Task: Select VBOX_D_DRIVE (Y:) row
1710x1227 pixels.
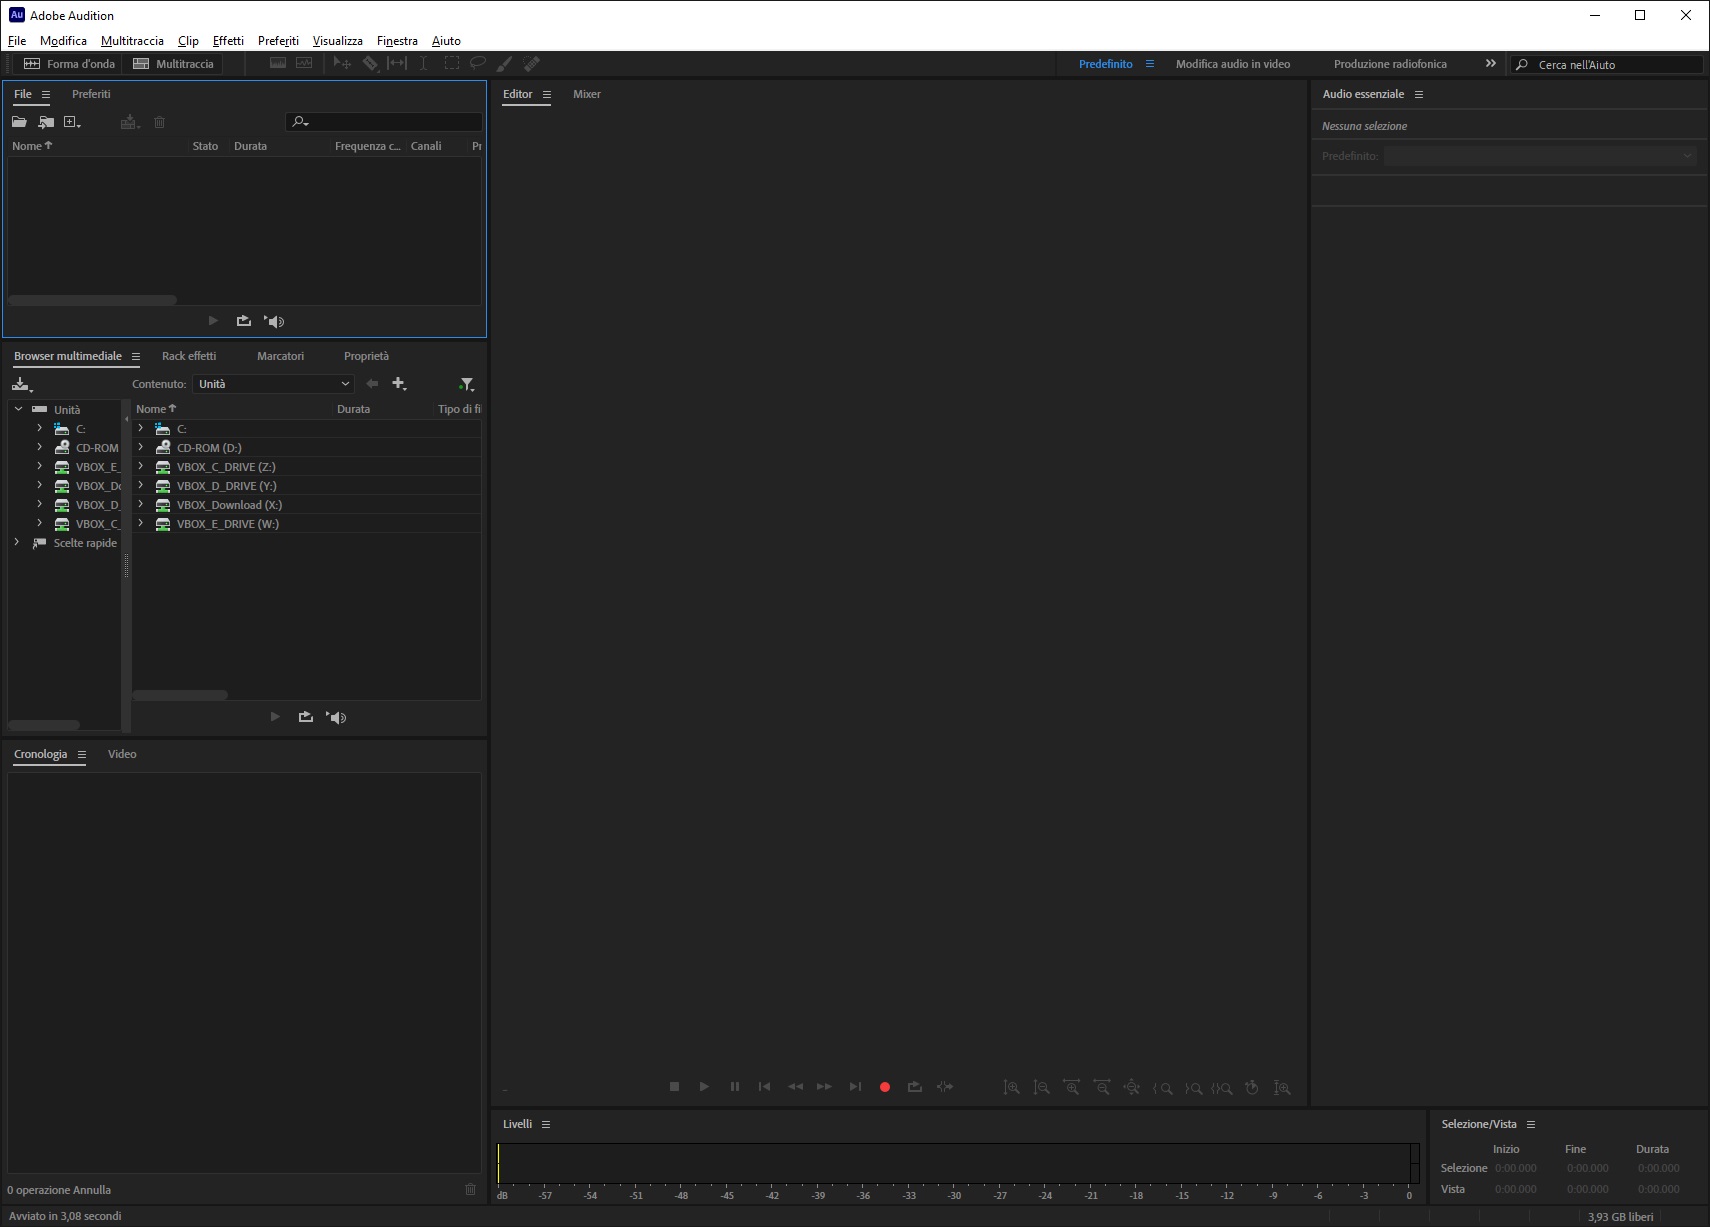Action: click(307, 486)
